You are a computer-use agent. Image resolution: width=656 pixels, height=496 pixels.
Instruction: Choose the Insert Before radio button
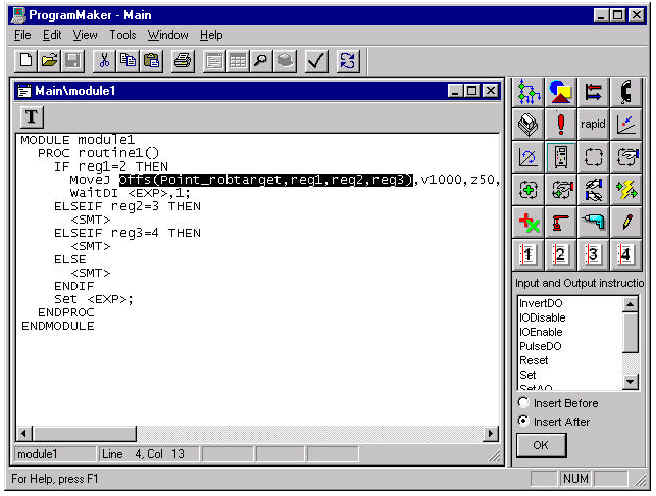point(523,402)
